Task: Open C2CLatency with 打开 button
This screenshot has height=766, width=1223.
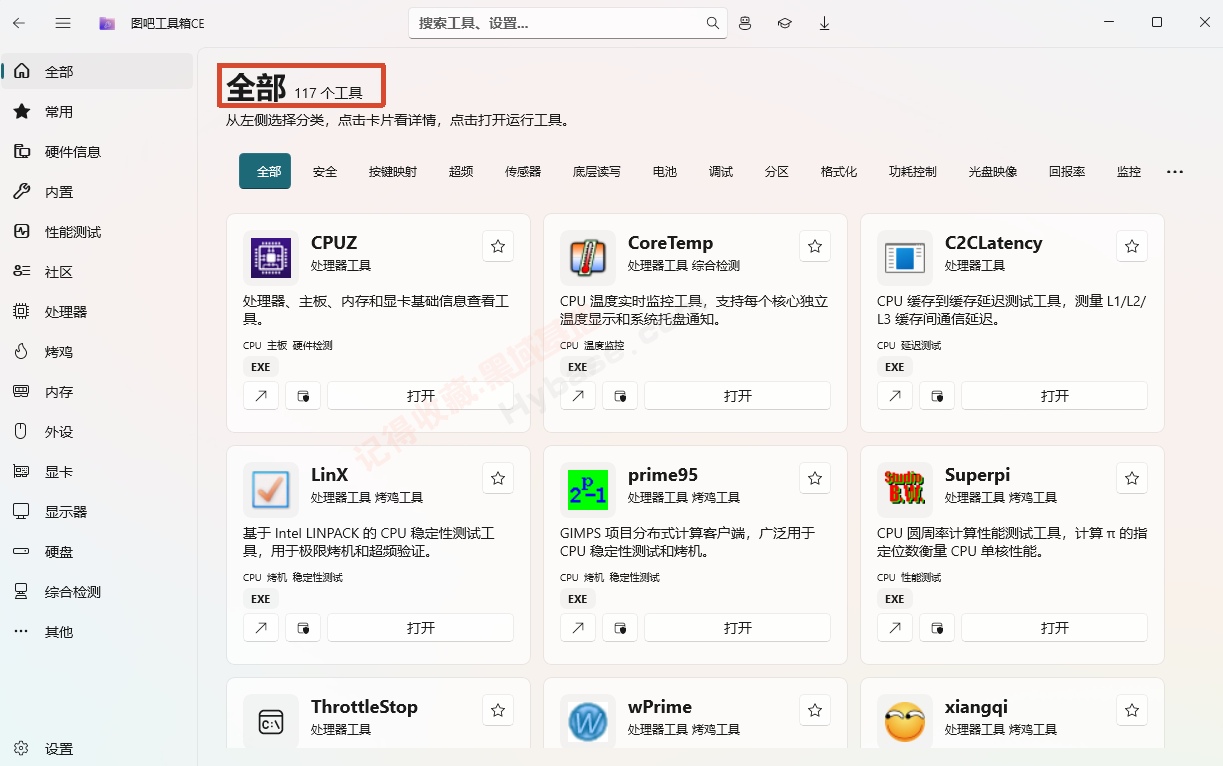Action: 1055,396
